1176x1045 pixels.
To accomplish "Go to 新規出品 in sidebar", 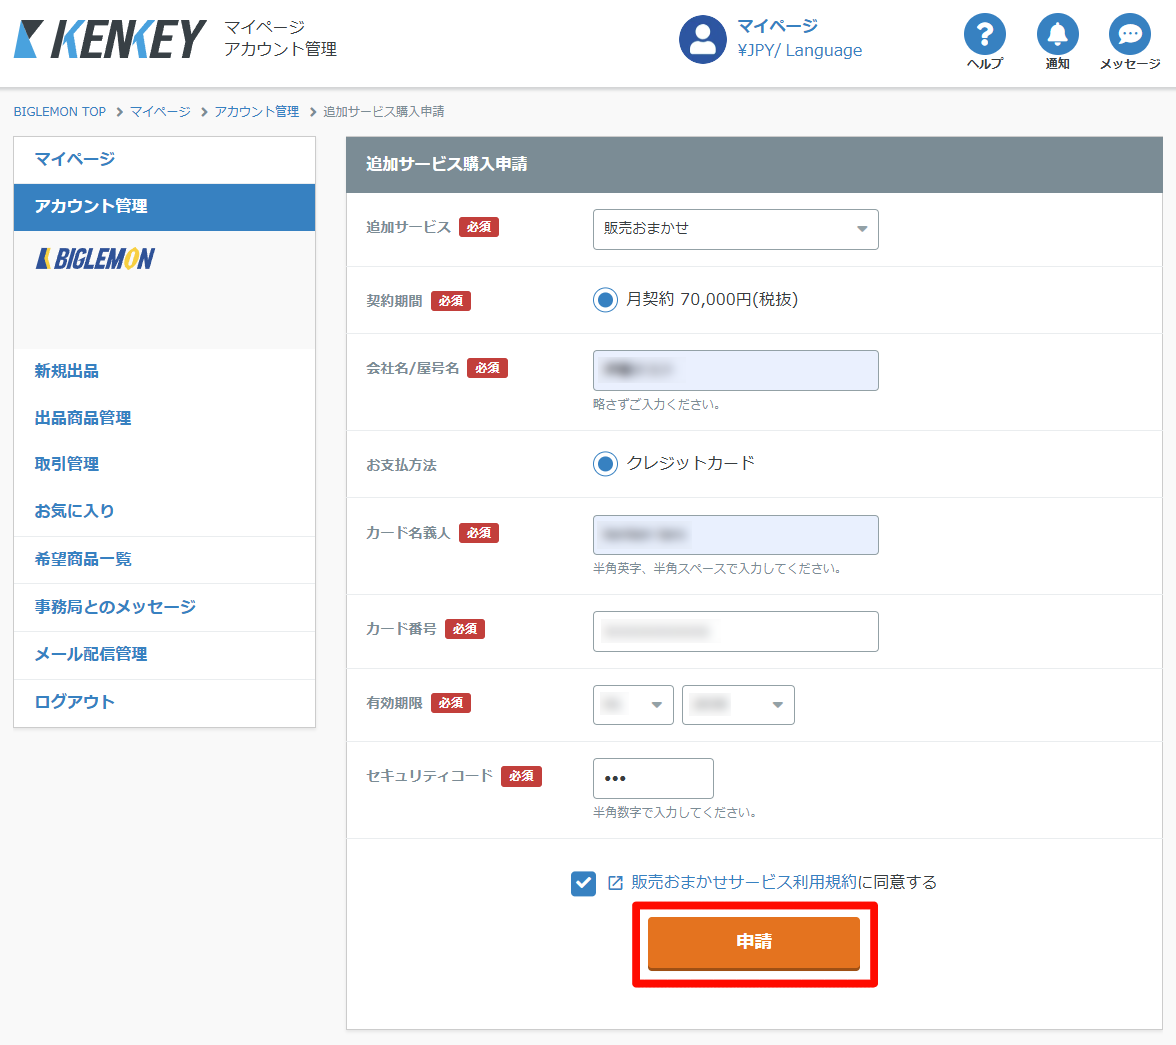I will coord(67,371).
